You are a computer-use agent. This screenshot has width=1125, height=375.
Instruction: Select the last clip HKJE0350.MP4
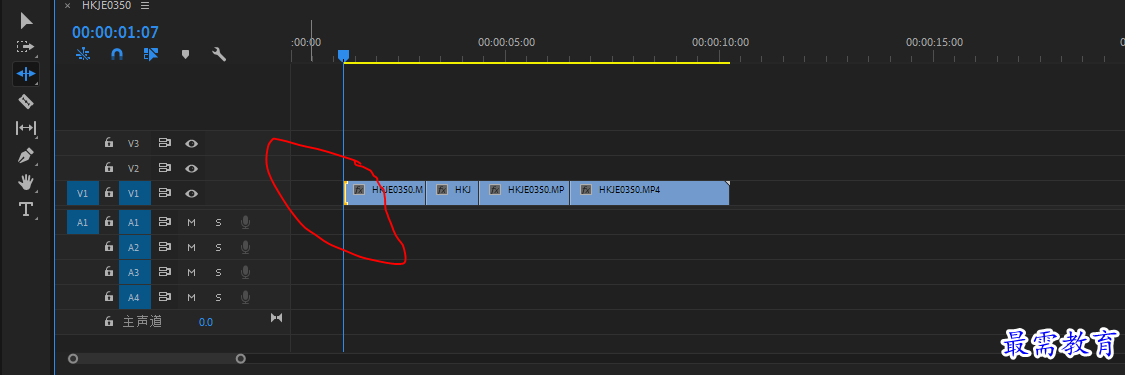tap(650, 193)
